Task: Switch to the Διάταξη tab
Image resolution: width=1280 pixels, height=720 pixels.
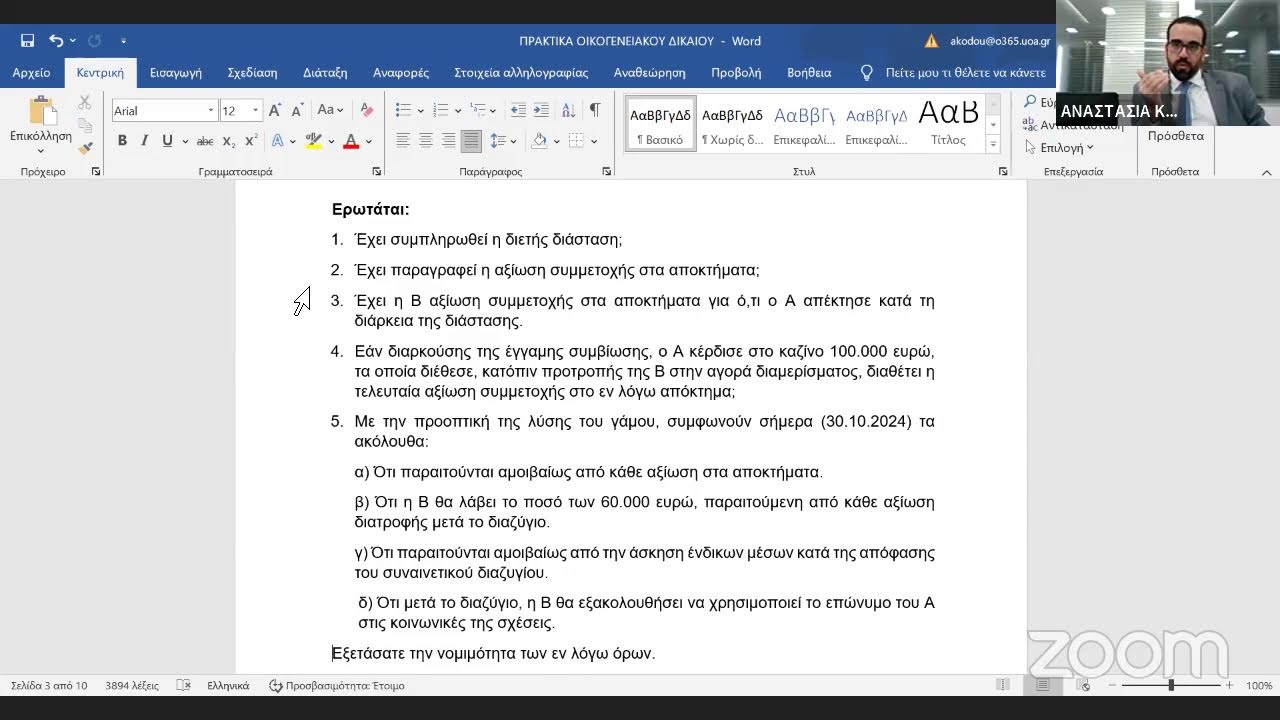Action: [x=325, y=73]
